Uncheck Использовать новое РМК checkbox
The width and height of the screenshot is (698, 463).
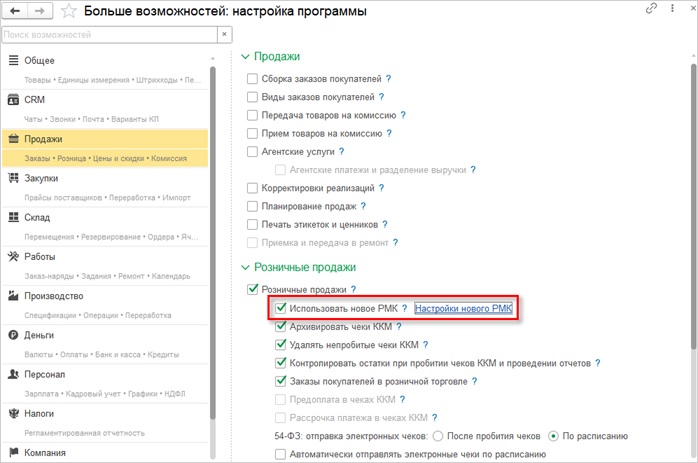280,308
